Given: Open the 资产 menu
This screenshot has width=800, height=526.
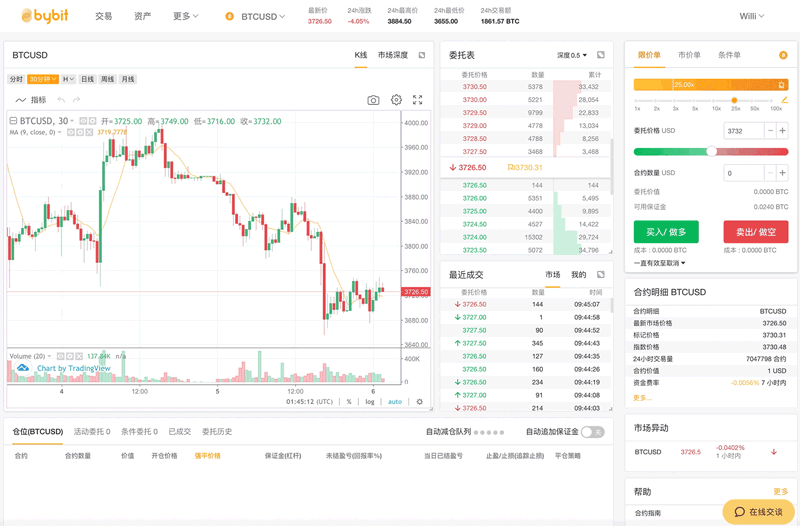Looking at the screenshot, I should [x=142, y=16].
